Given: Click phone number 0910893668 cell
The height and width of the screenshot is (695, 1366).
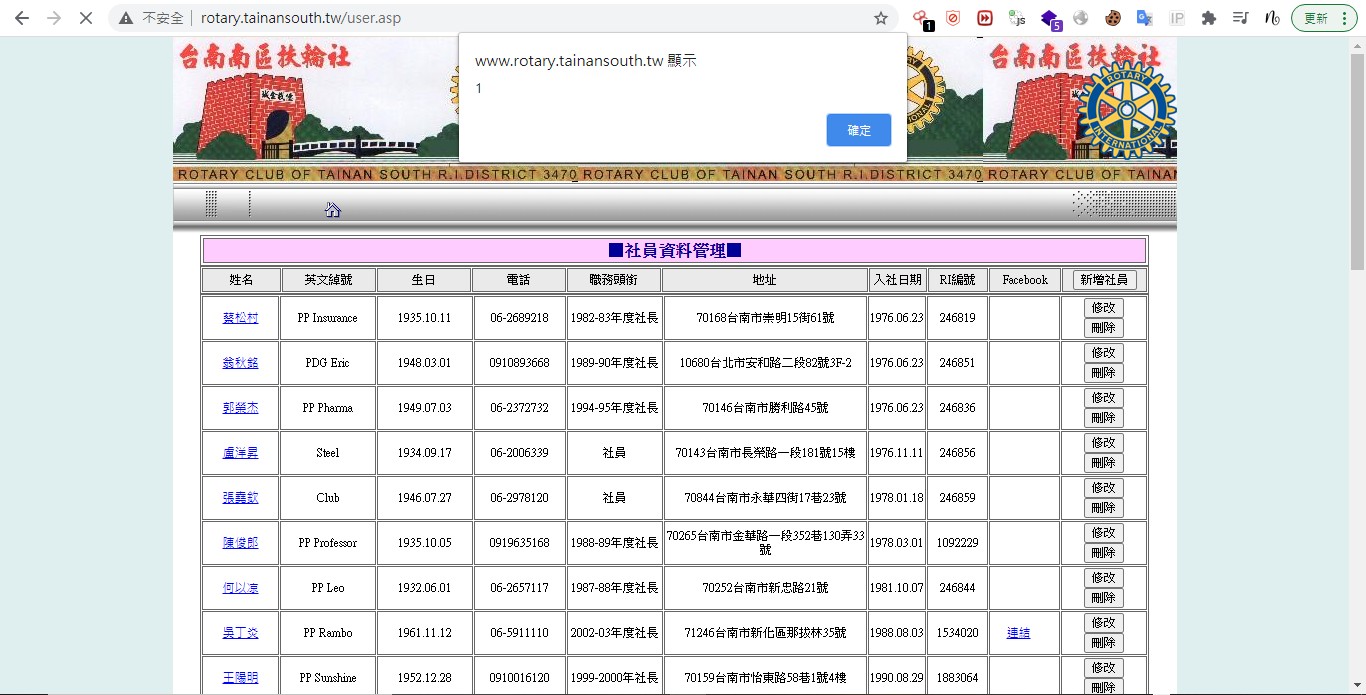Looking at the screenshot, I should point(520,363).
